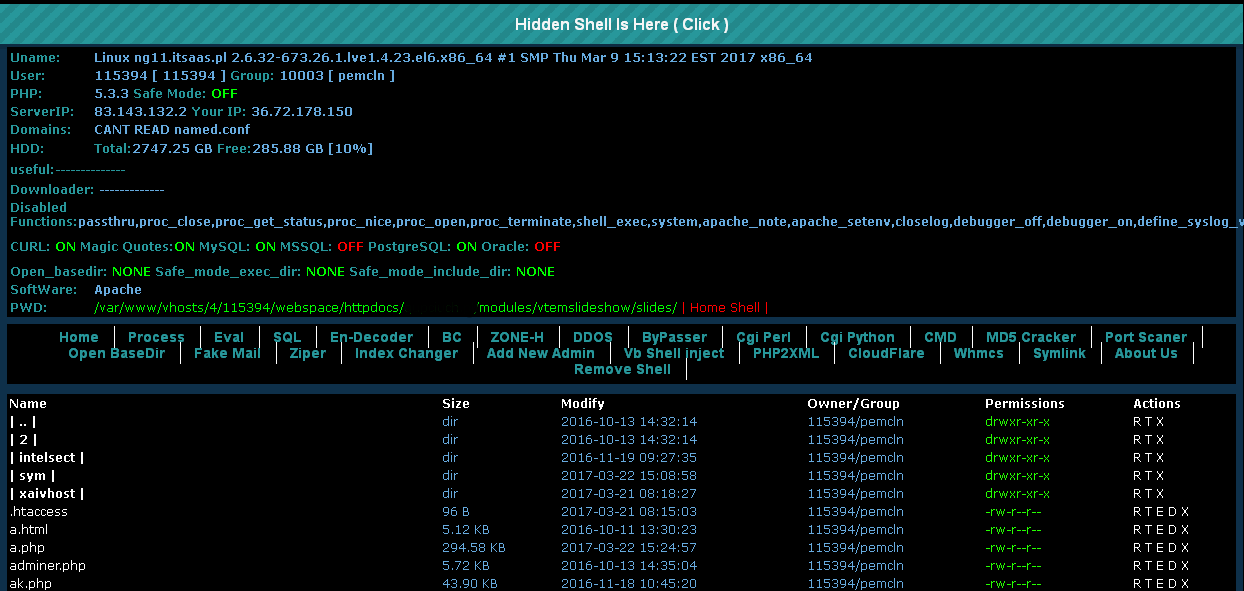Viewport: 1244px width, 591px height.
Task: Open the DDOS tool
Action: [x=592, y=337]
